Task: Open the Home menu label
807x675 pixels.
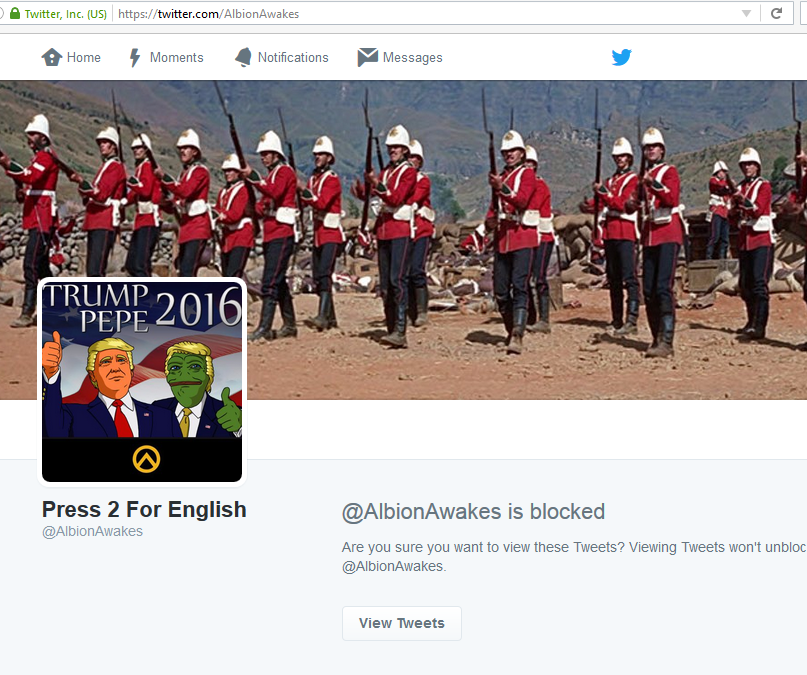Action: point(83,58)
